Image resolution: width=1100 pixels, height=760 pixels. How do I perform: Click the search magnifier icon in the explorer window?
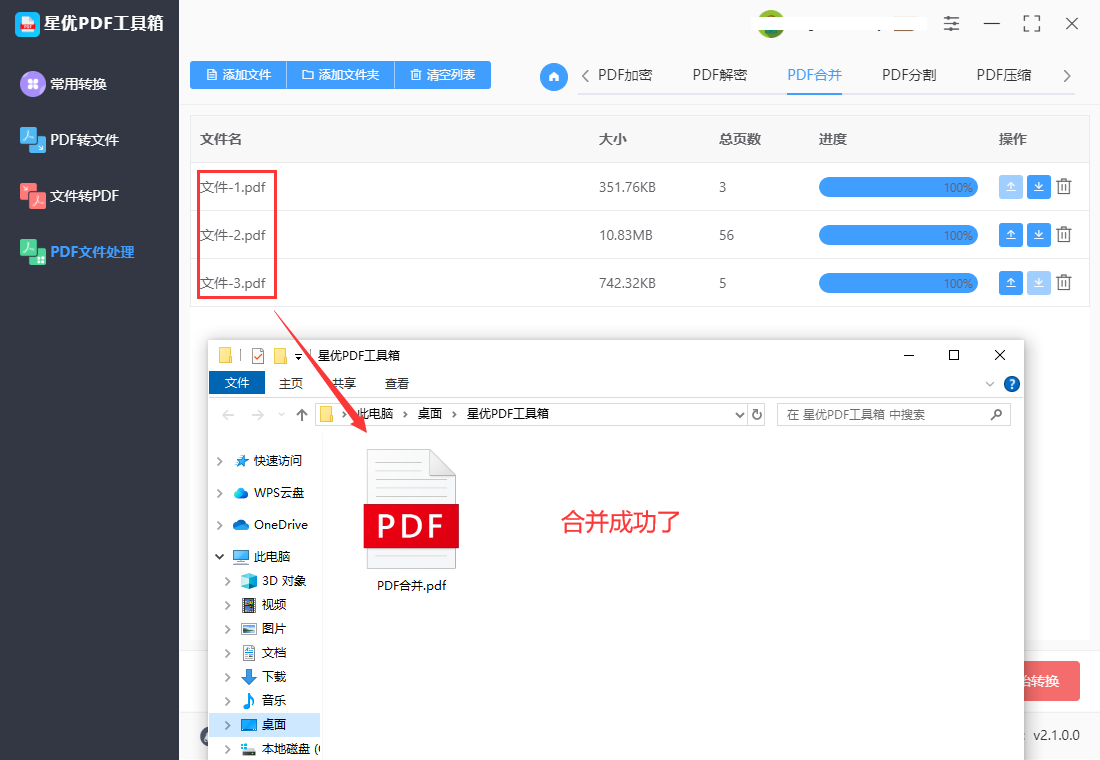point(996,413)
